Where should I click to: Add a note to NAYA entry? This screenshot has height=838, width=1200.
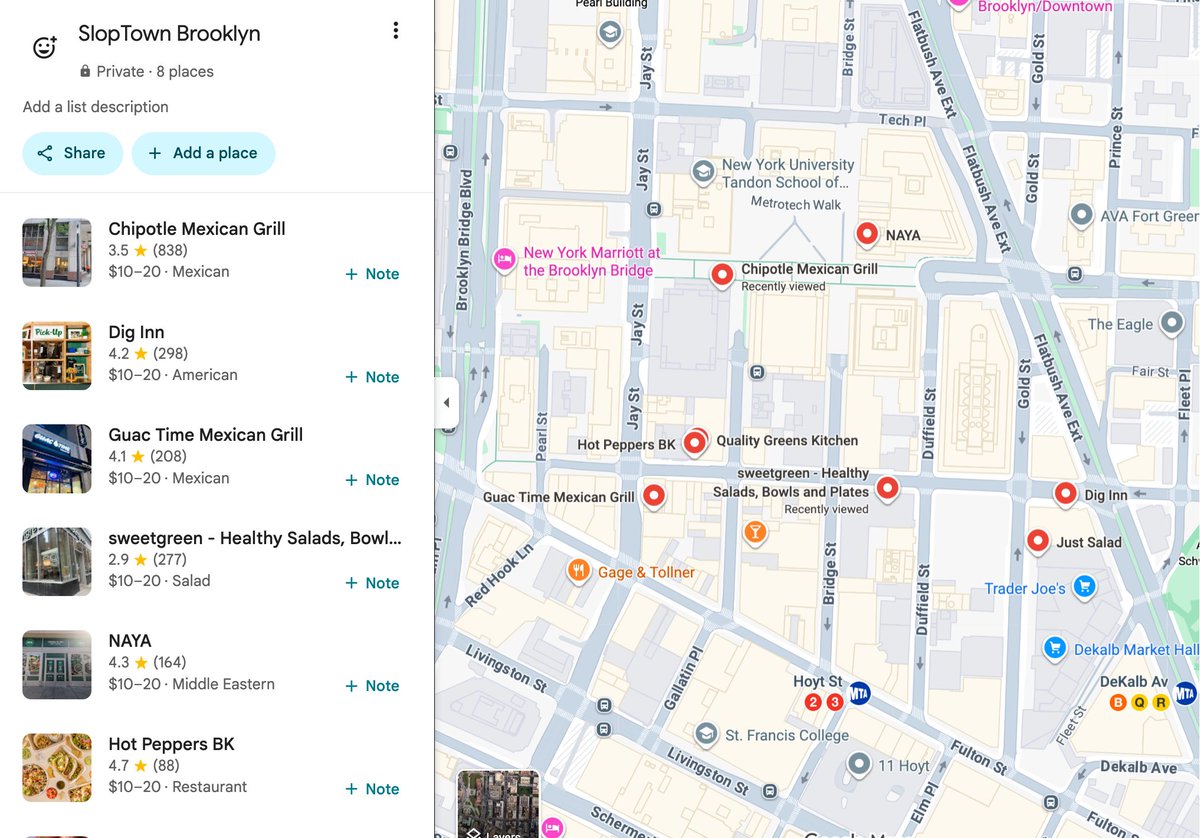tap(372, 686)
